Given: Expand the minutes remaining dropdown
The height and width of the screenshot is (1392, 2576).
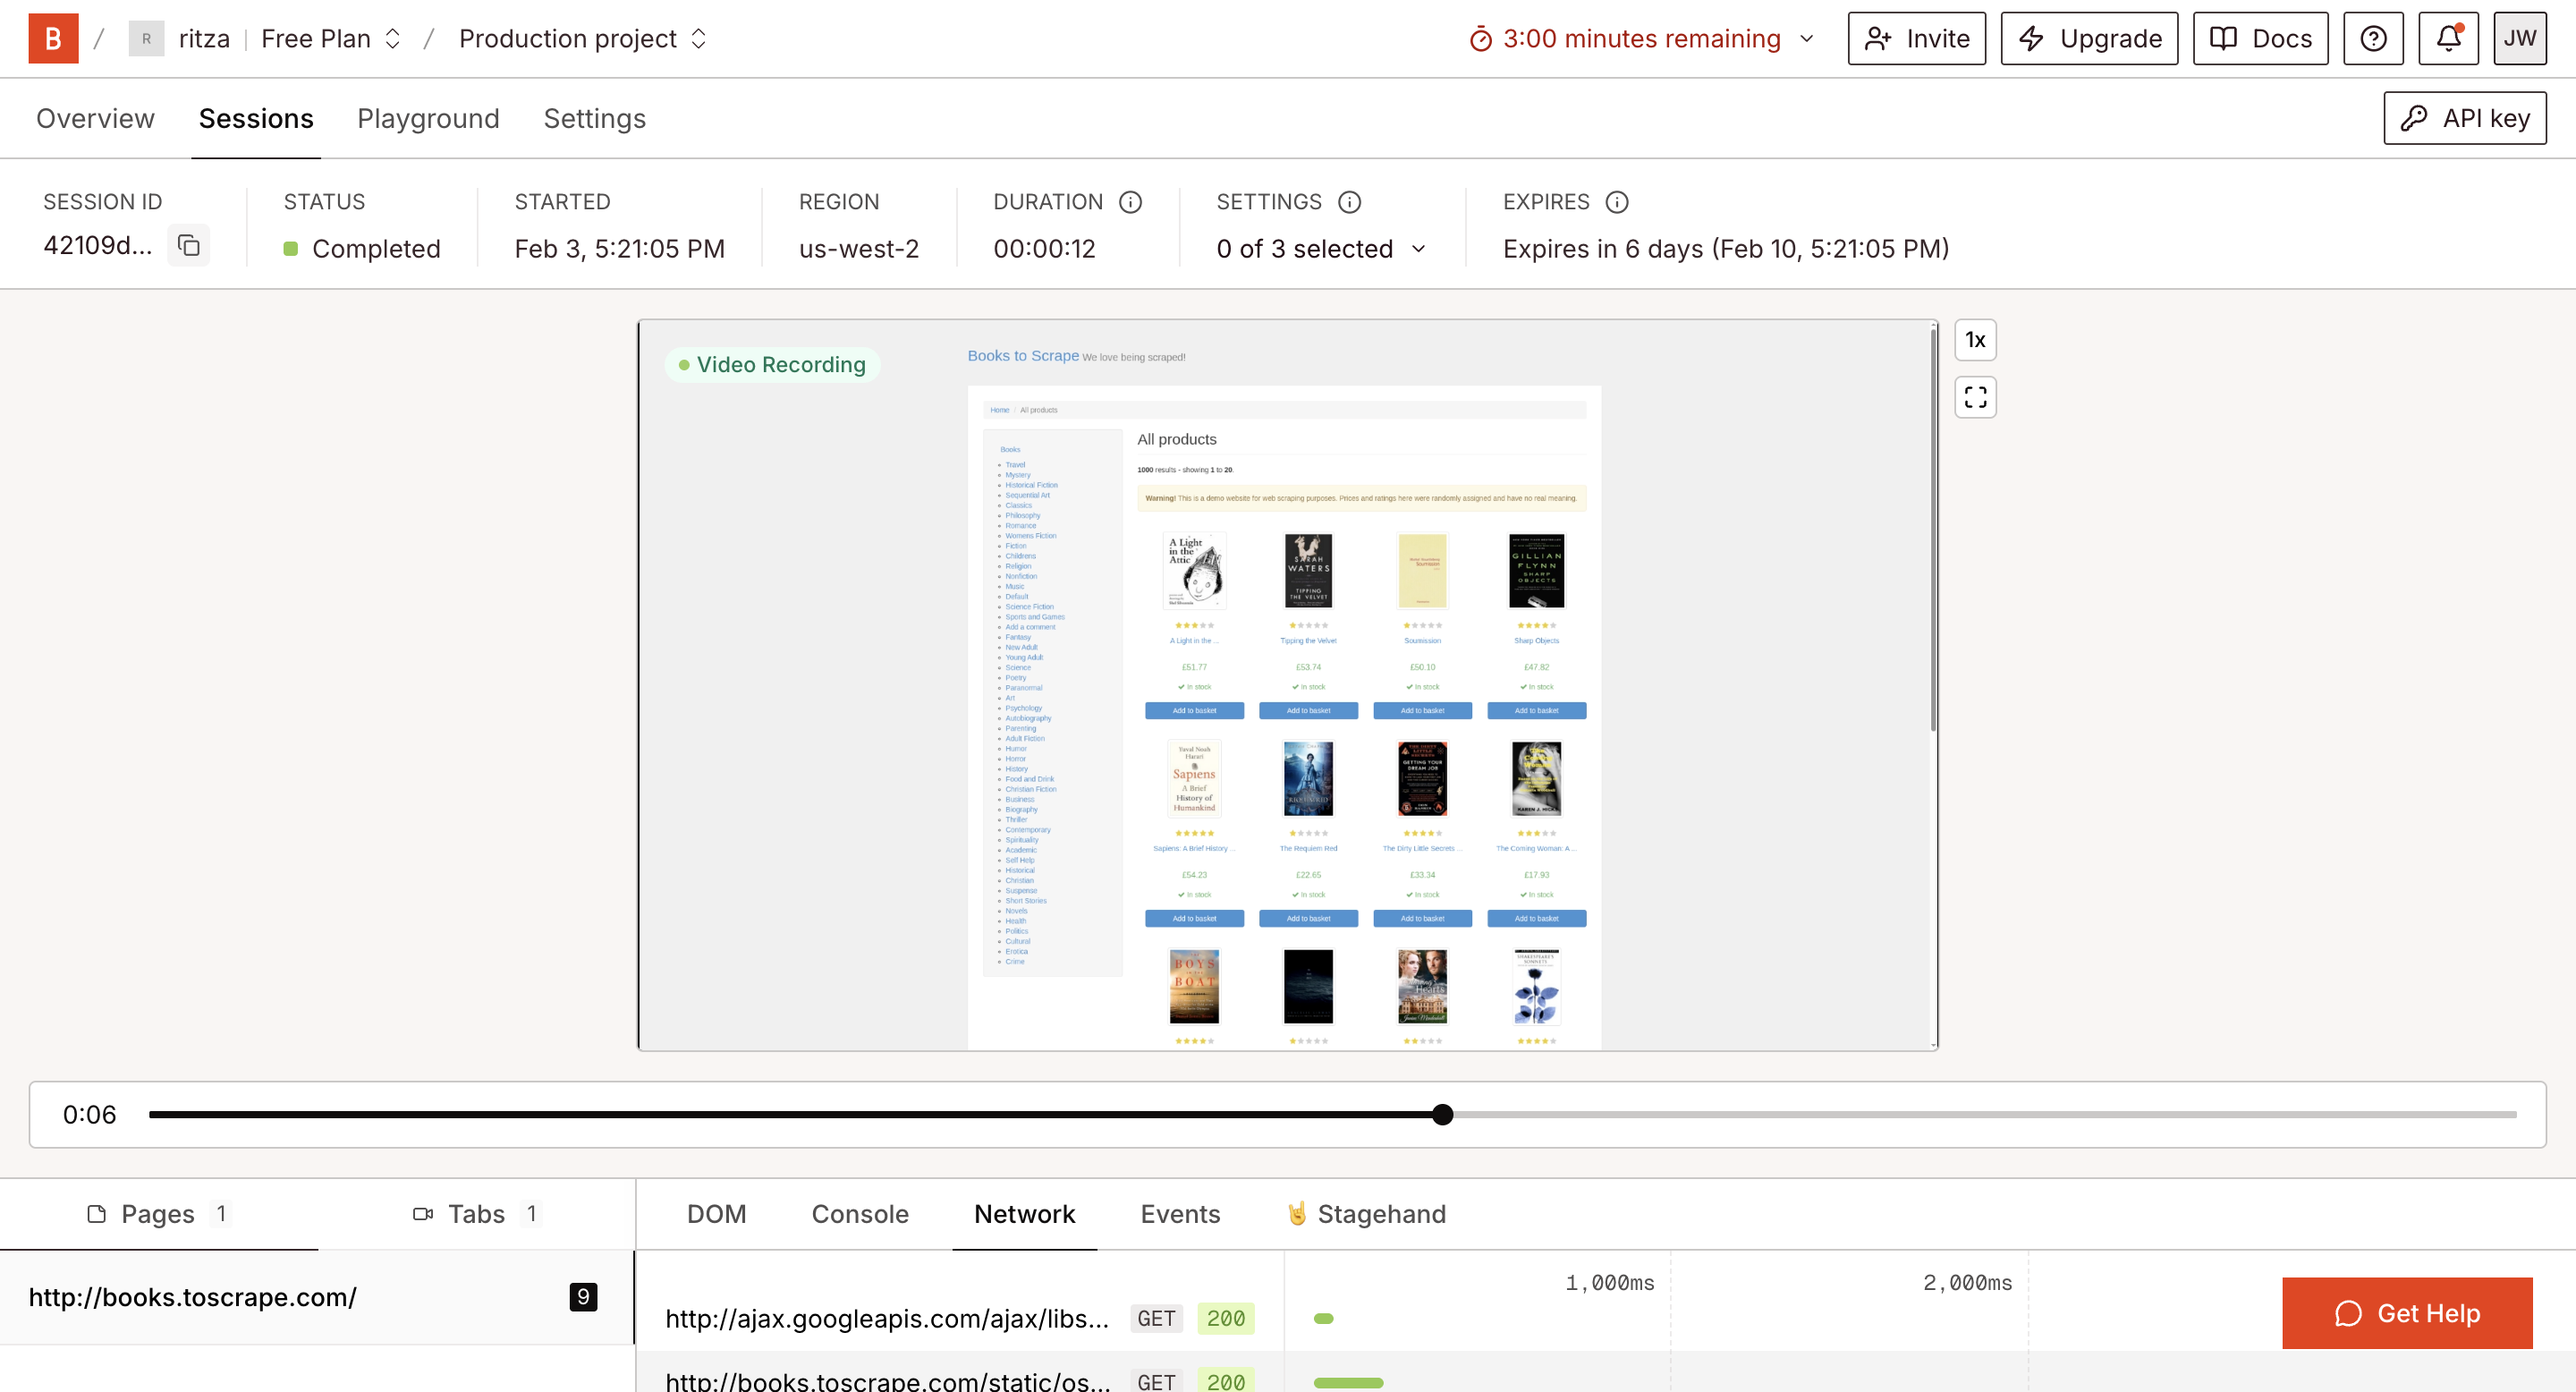Looking at the screenshot, I should pos(1806,39).
